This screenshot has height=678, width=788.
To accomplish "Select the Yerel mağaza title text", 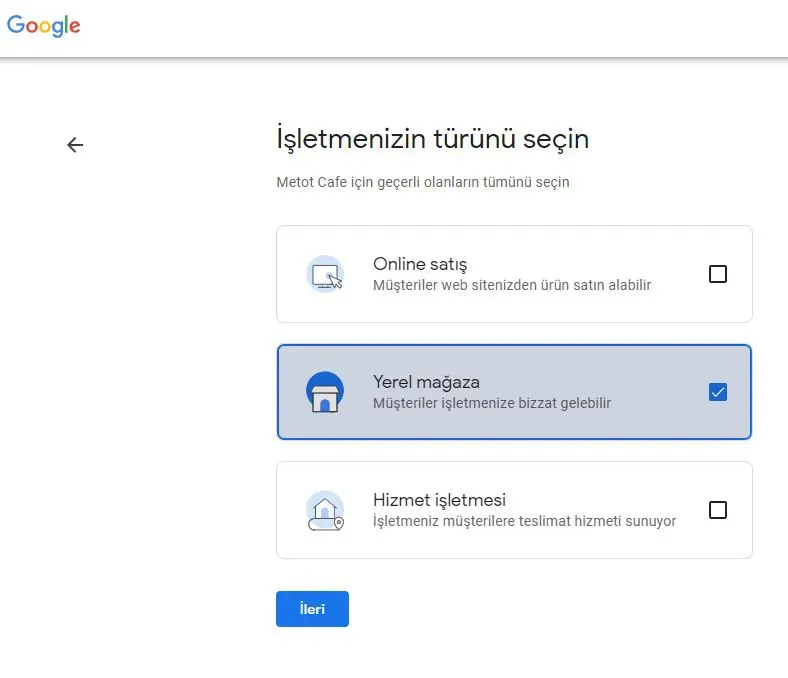I will pyautogui.click(x=426, y=382).
